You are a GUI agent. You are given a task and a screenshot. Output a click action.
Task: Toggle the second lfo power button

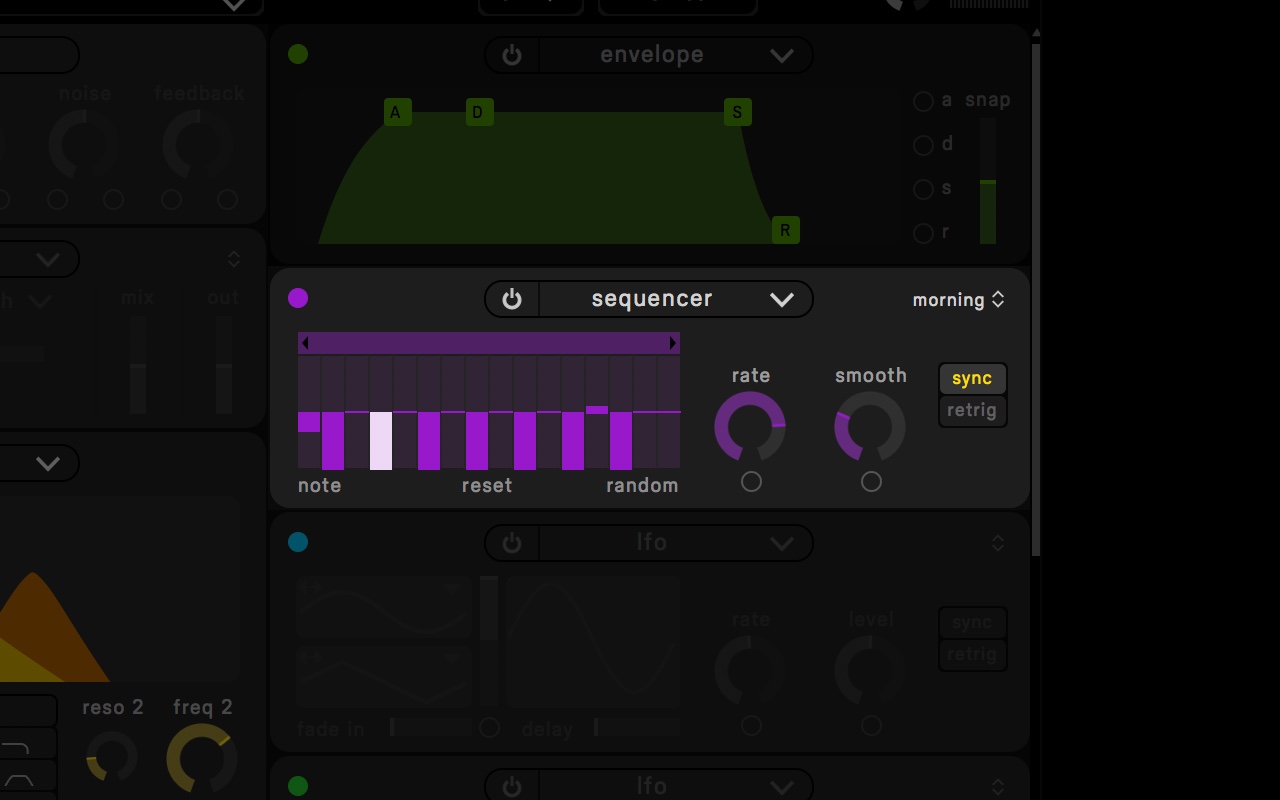click(x=512, y=786)
